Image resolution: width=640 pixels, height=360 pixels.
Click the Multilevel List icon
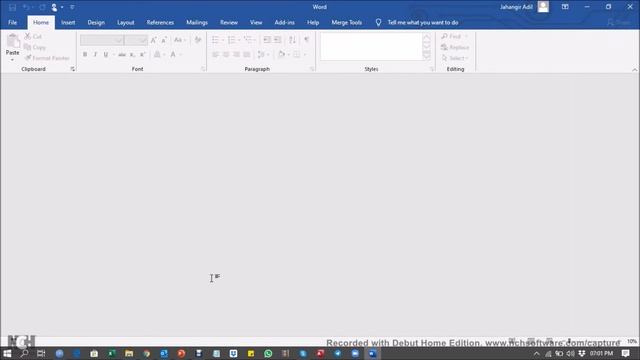(x=247, y=40)
